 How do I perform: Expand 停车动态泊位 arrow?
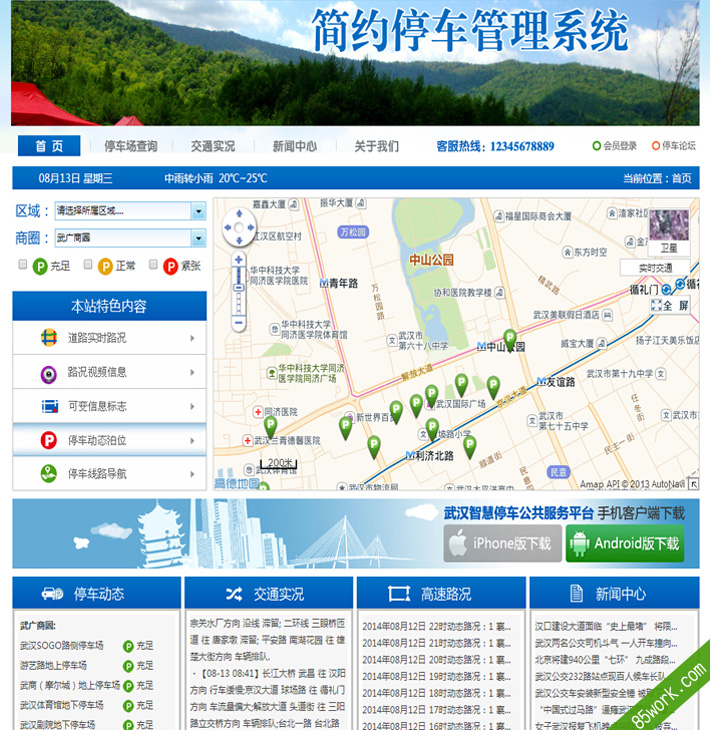coord(192,440)
